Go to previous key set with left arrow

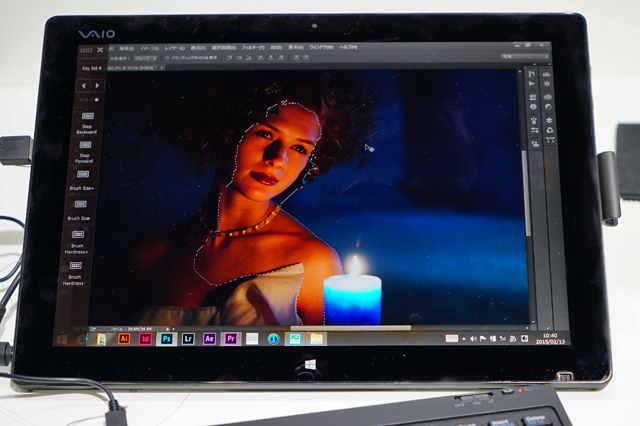tap(84, 86)
